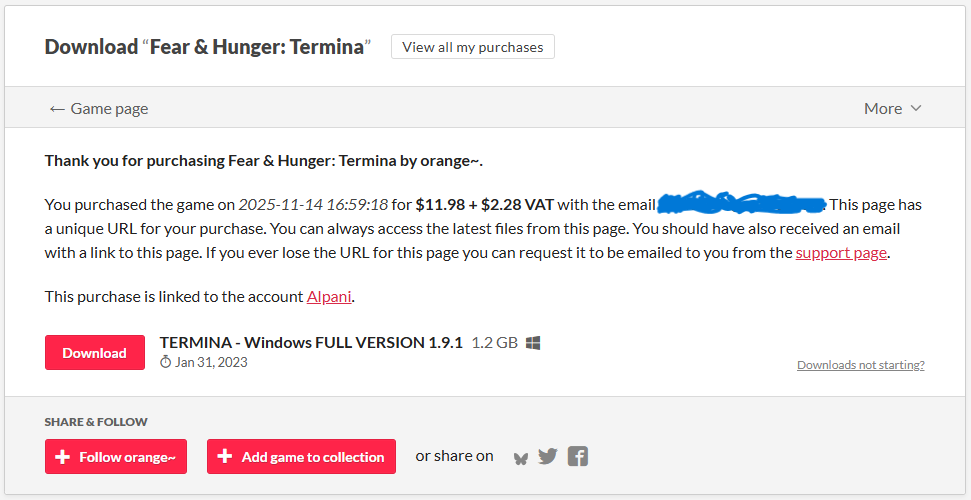
Task: Follow orange~ creator
Action: point(116,457)
